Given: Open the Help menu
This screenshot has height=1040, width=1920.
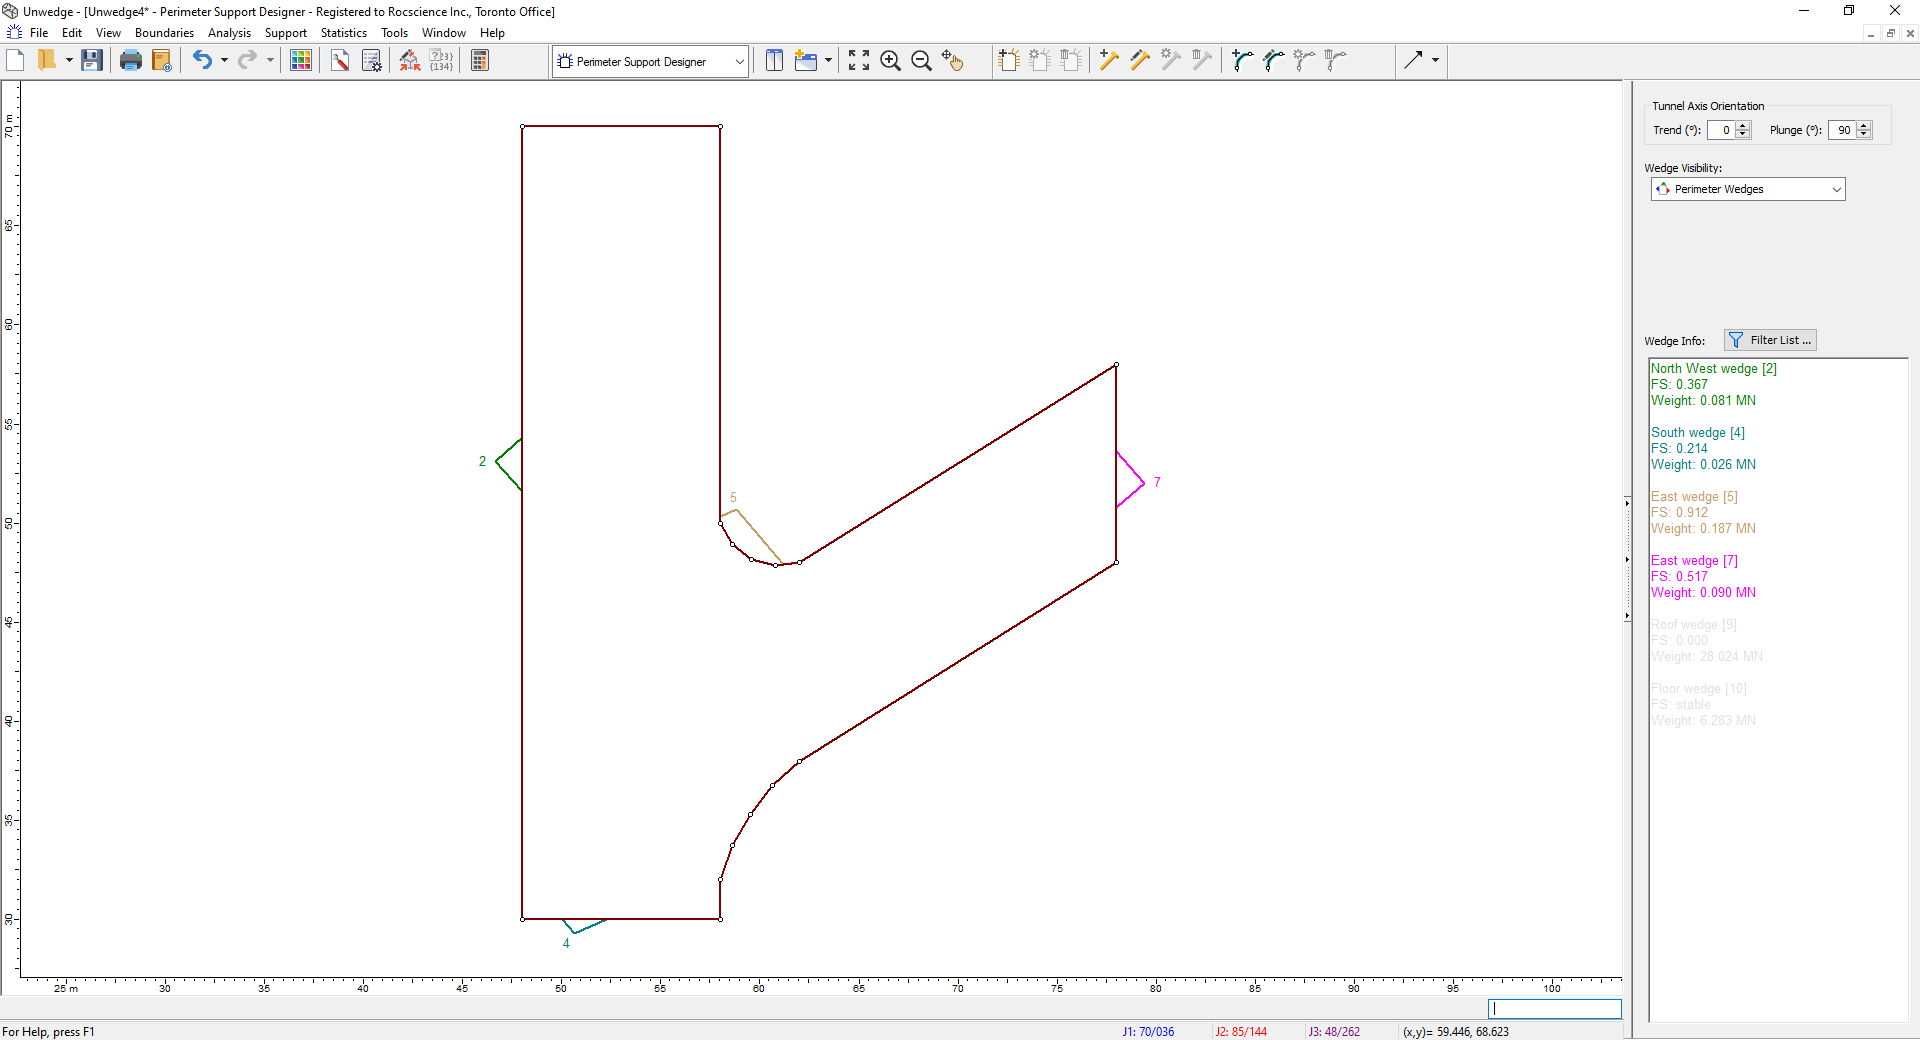Looking at the screenshot, I should [492, 33].
